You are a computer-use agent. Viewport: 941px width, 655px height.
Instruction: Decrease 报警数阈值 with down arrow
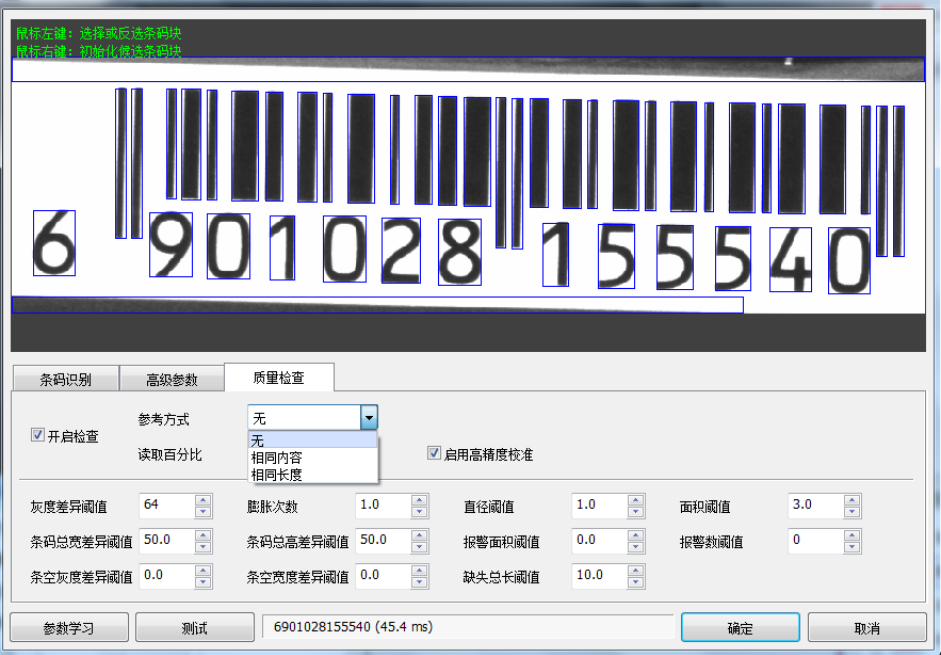click(852, 547)
